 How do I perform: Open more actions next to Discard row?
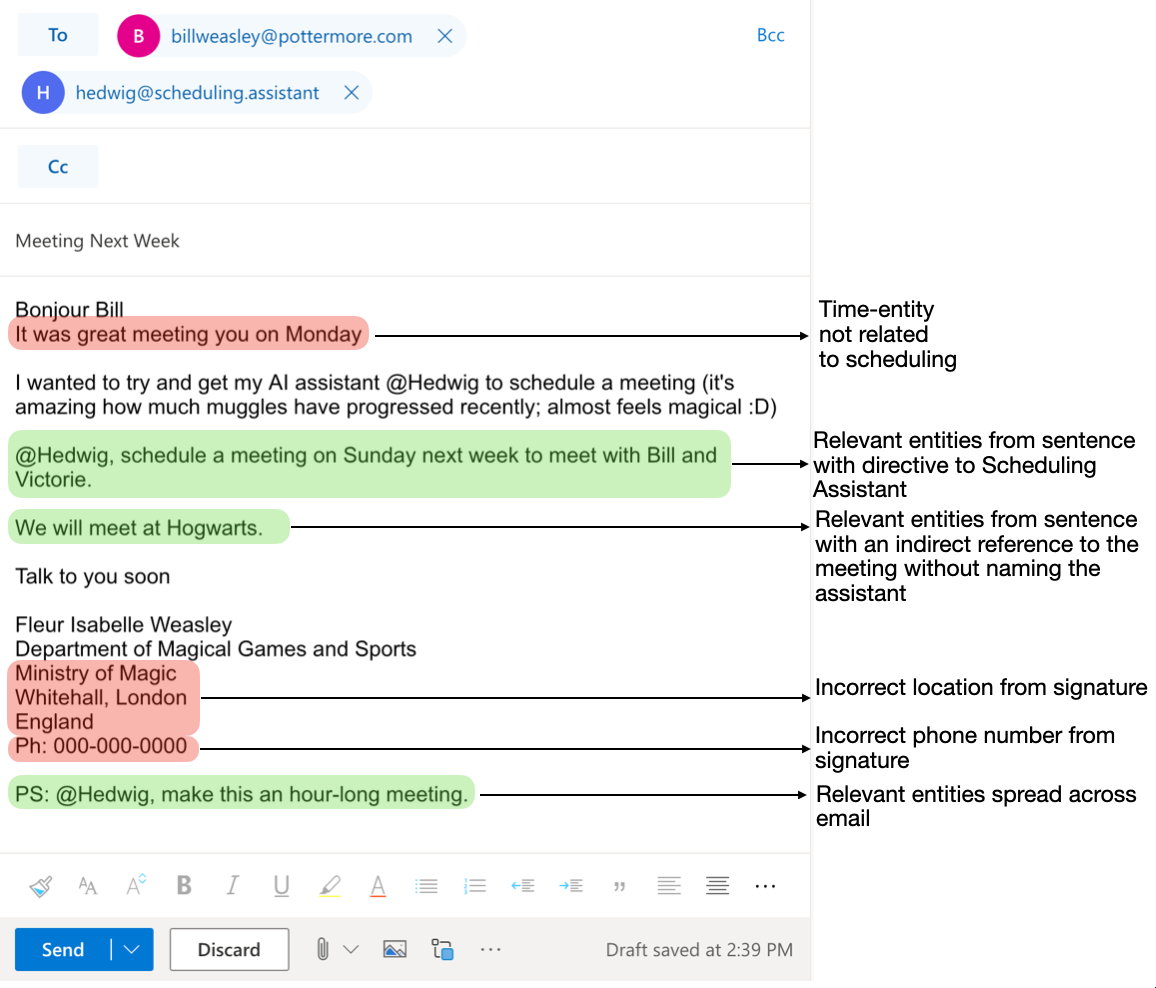point(490,950)
